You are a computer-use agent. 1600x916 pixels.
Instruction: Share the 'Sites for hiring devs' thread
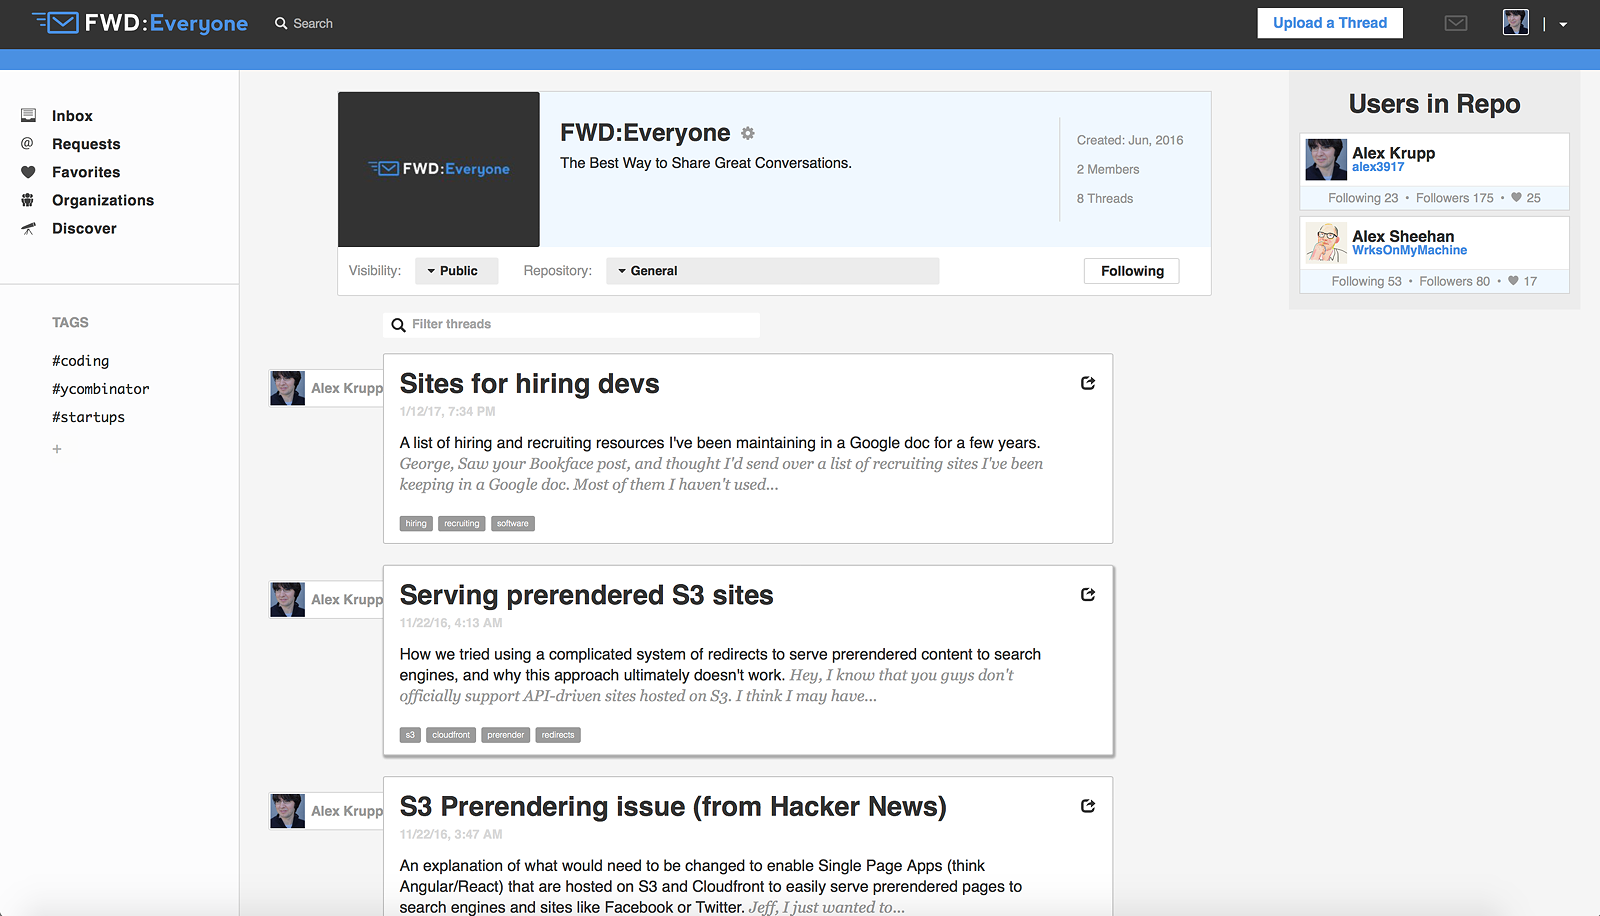click(x=1088, y=383)
